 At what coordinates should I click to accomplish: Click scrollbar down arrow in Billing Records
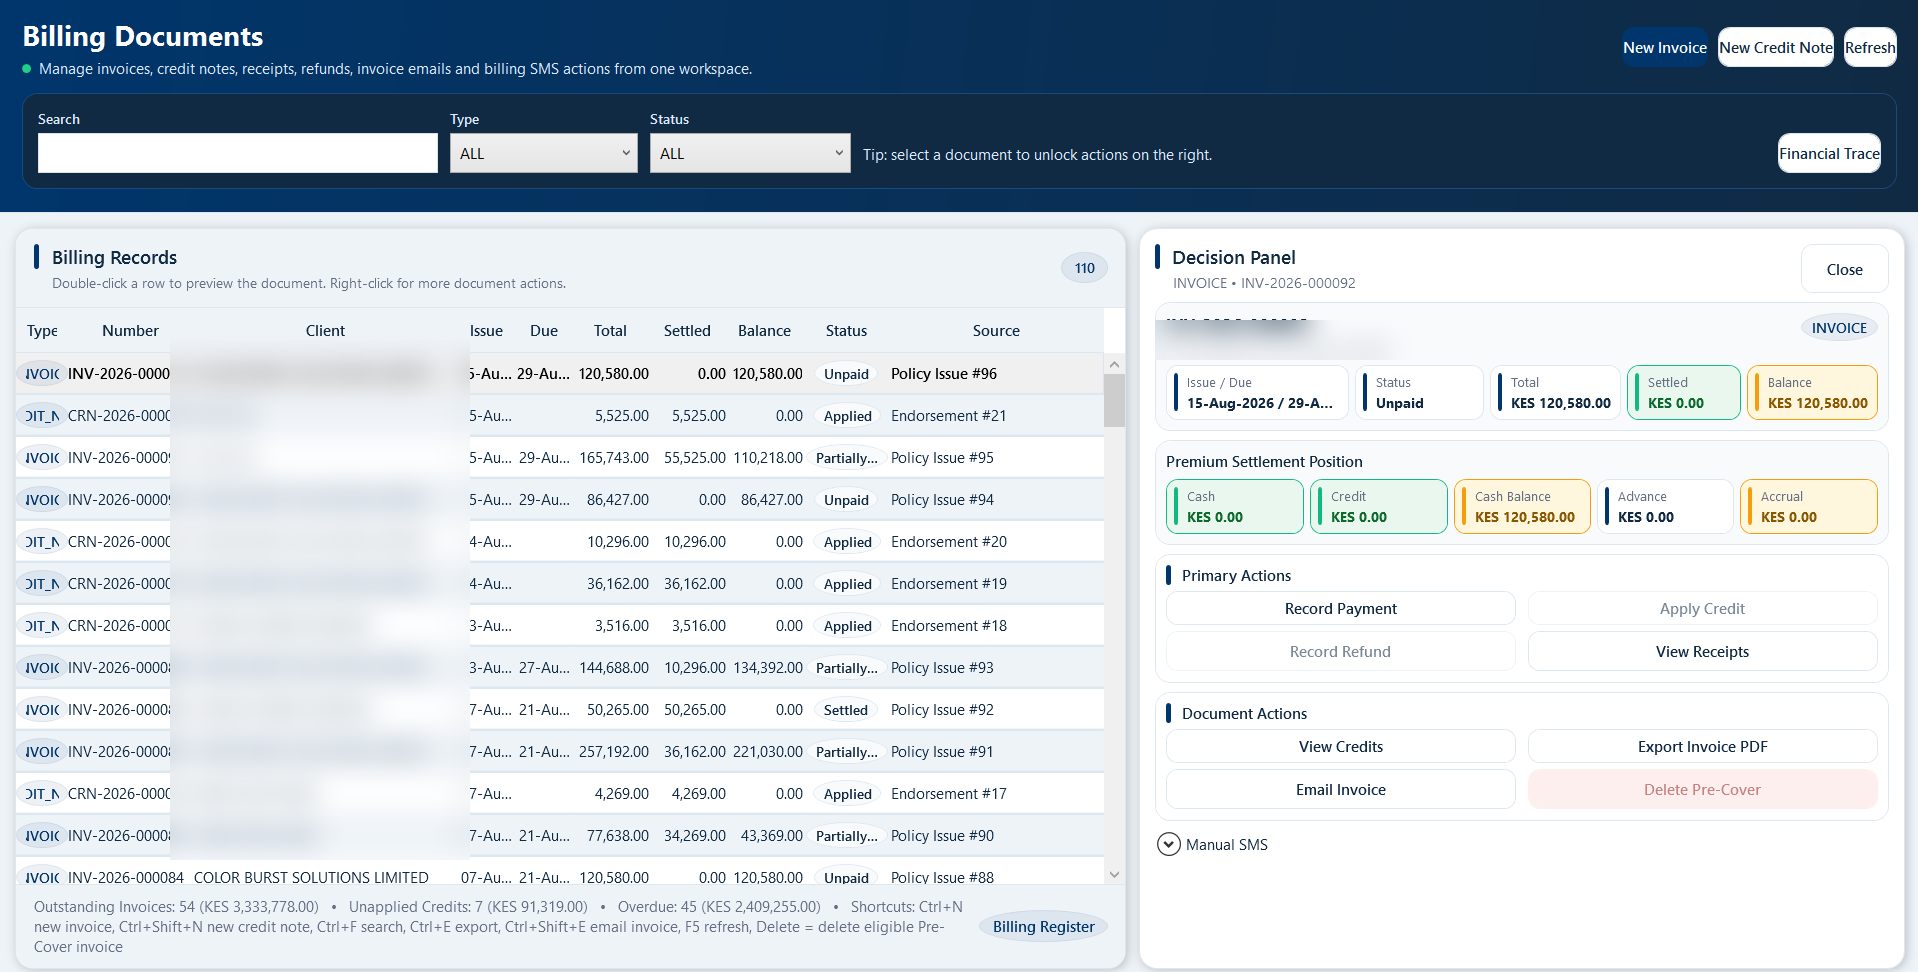[x=1114, y=875]
